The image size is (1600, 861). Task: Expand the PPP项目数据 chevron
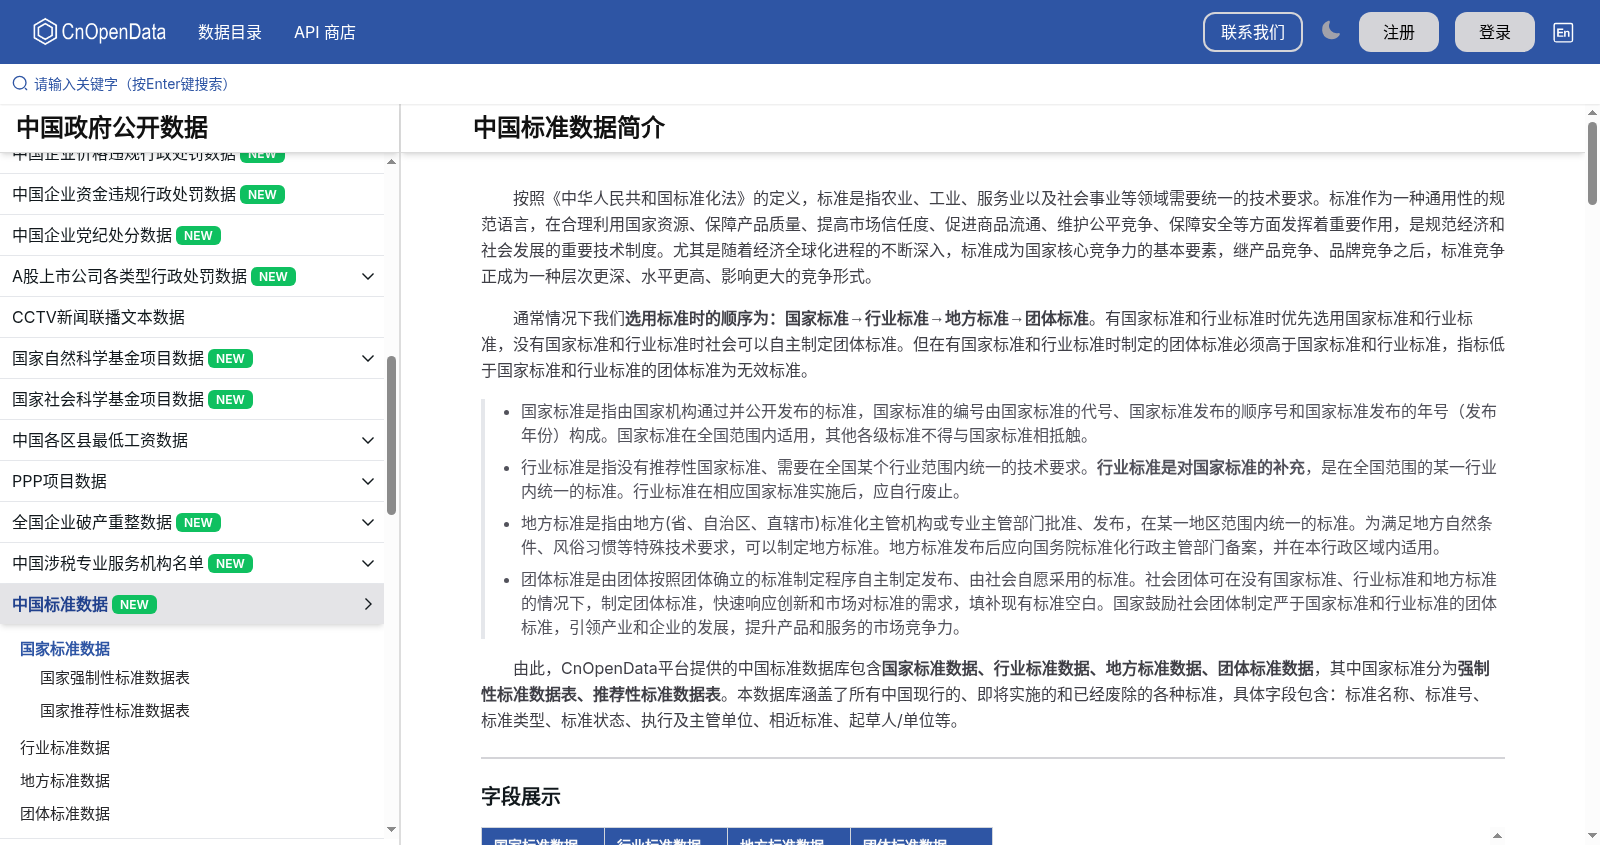coord(368,481)
